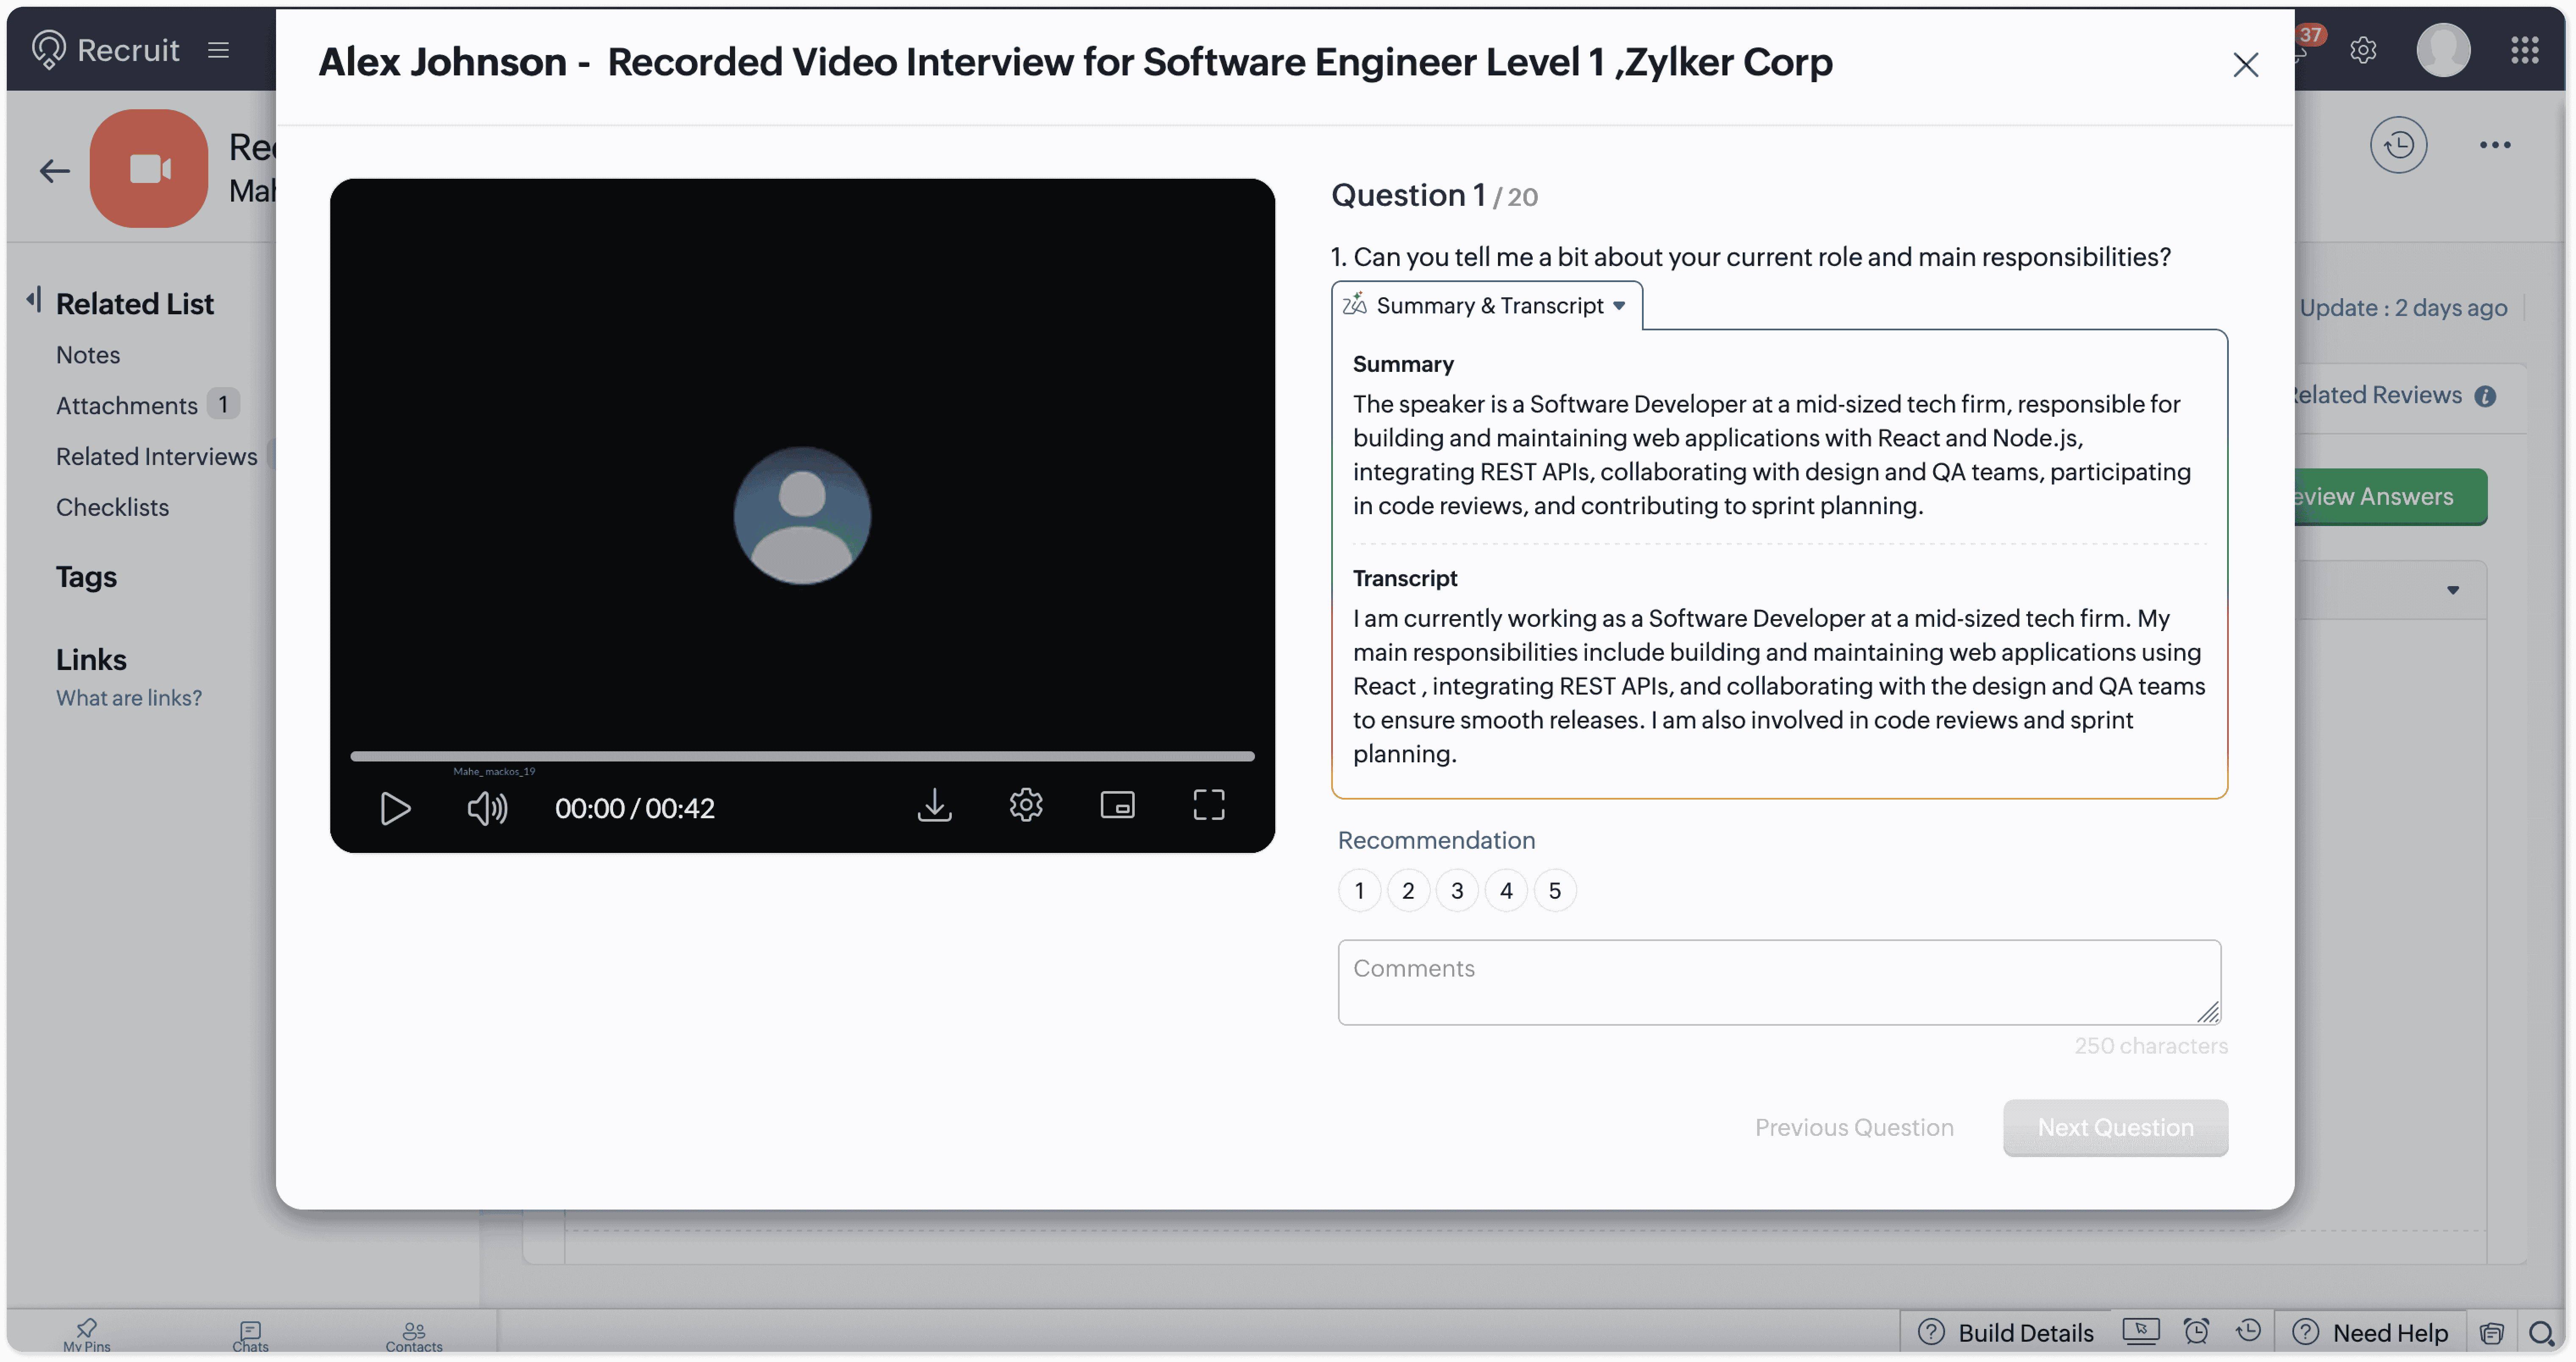Click the Next Question button
Screen dimensions: 2576x1362
[2114, 1127]
